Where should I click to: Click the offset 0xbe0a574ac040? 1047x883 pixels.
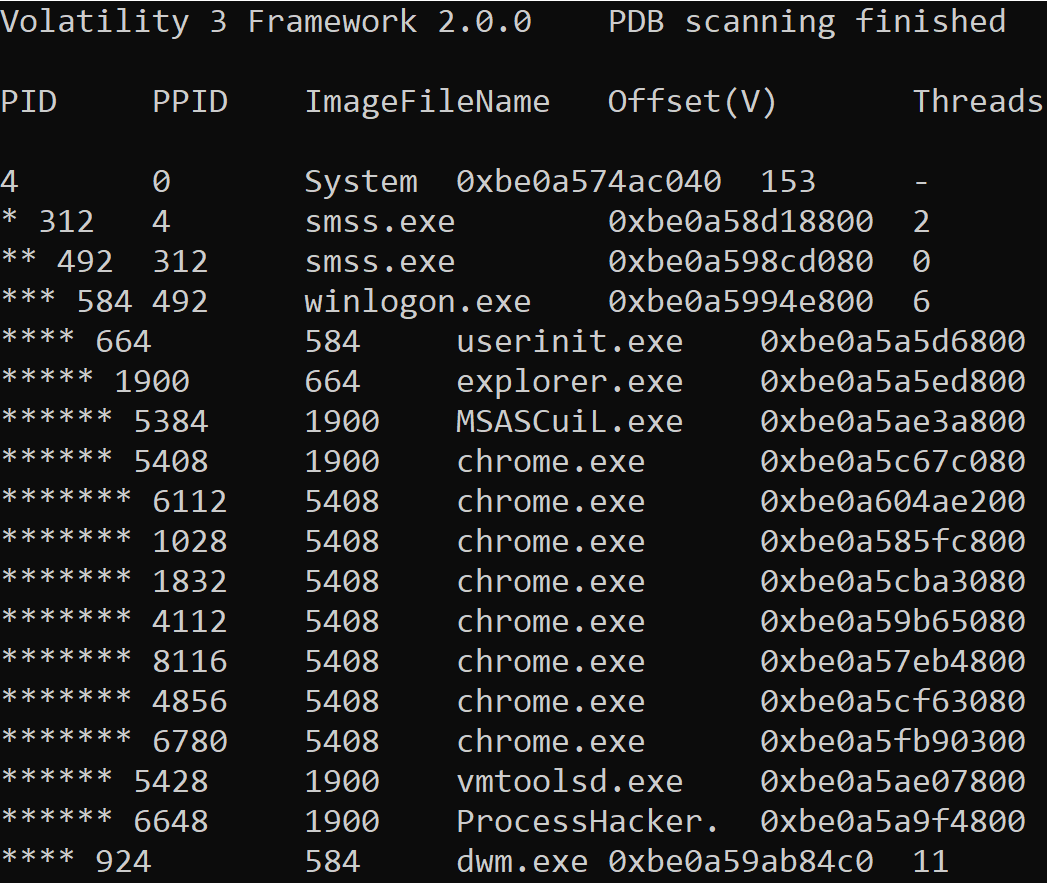point(588,181)
